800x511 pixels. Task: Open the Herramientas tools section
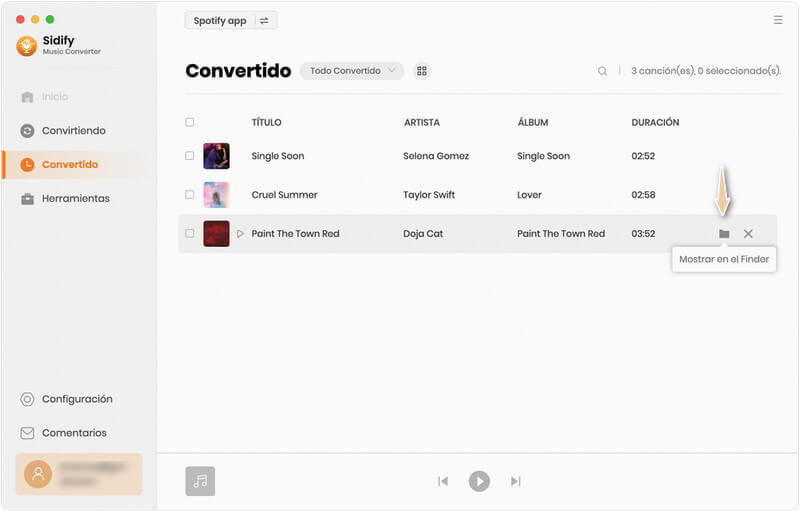tap(65, 198)
